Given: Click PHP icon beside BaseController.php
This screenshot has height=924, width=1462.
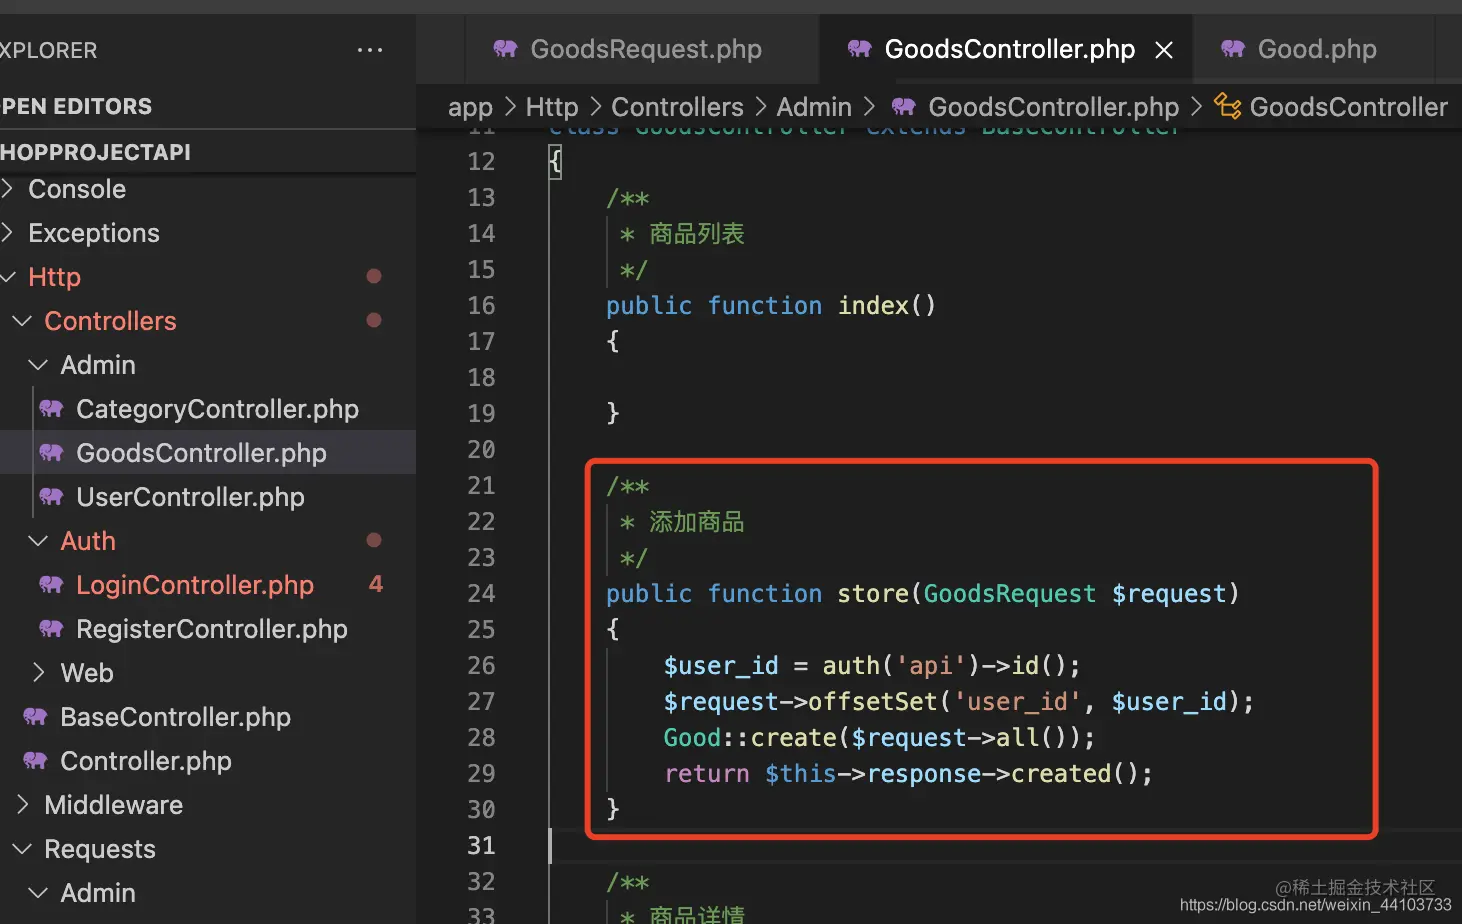Looking at the screenshot, I should coord(35,717).
